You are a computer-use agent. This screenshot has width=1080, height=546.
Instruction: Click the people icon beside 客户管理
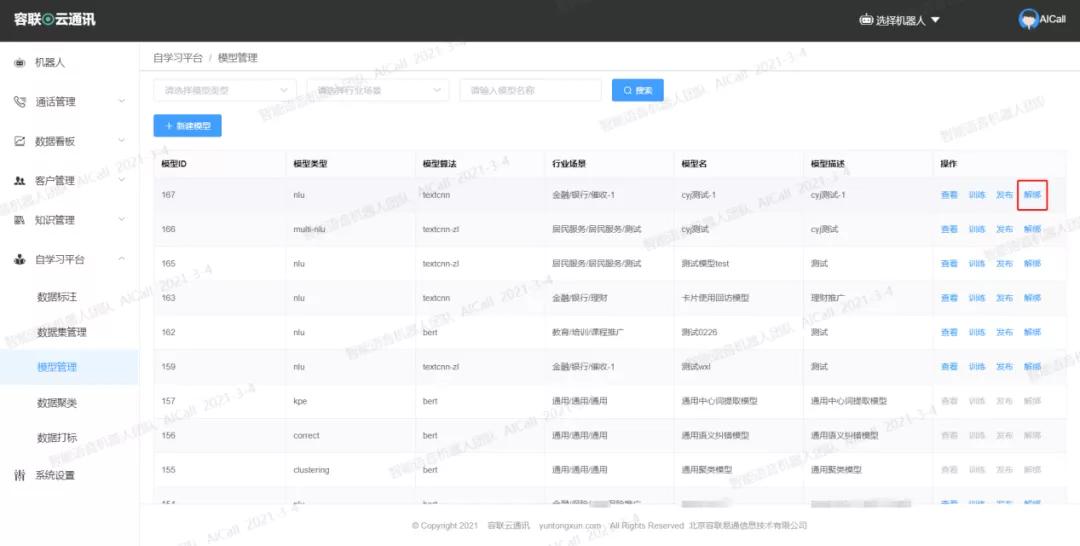tap(20, 180)
